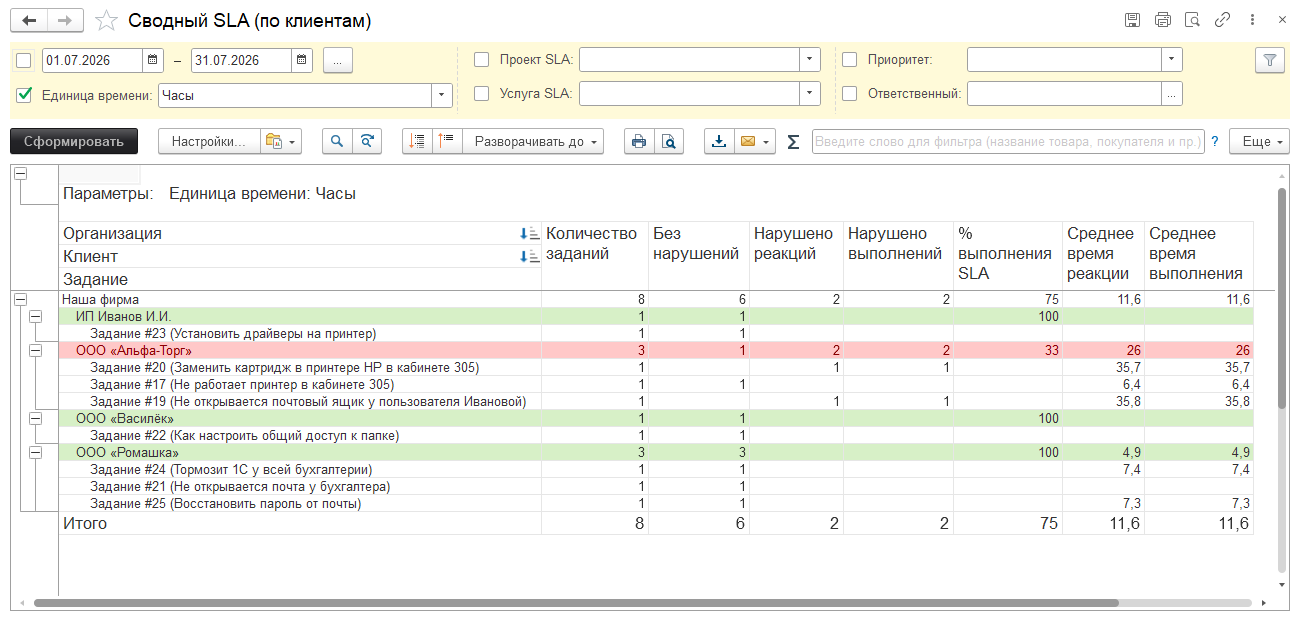The width and height of the screenshot is (1301, 621).
Task: Save report with download arrow icon
Action: click(718, 142)
